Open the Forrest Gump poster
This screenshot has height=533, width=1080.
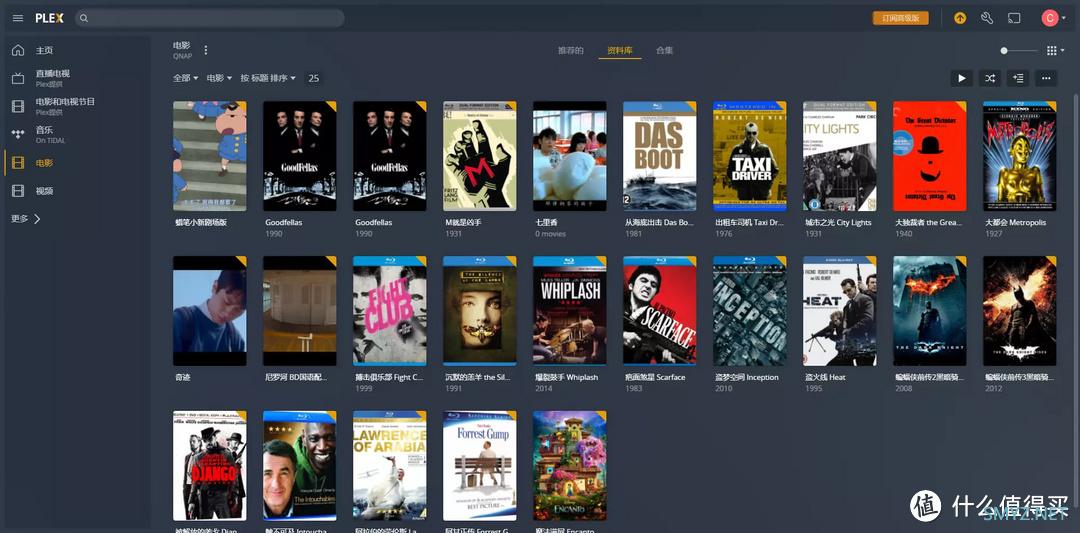(479, 466)
